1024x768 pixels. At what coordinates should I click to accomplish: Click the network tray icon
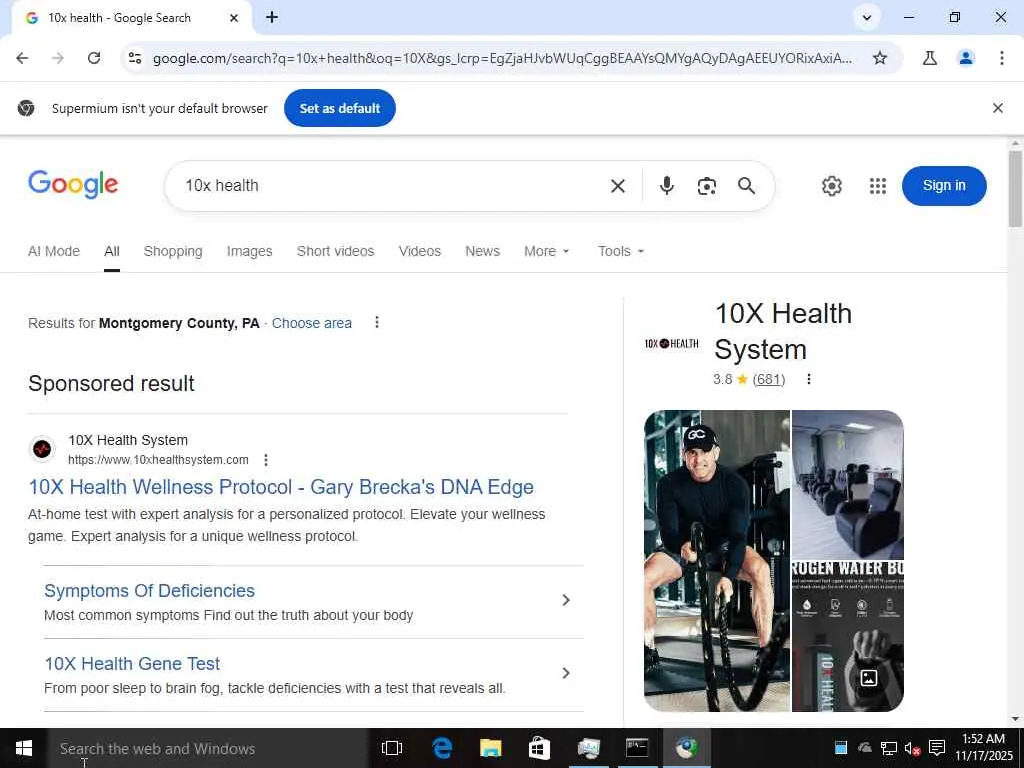[x=888, y=748]
